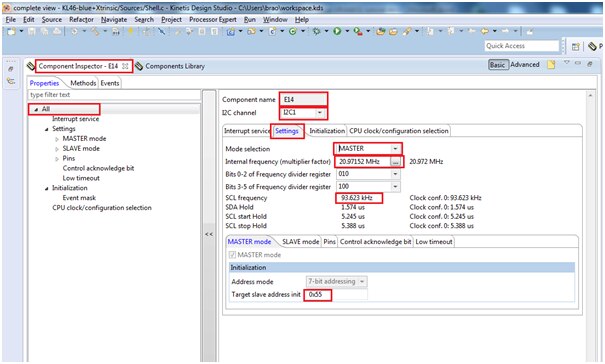
Task: Open the Initialization tab in settings panel
Action: tap(327, 131)
